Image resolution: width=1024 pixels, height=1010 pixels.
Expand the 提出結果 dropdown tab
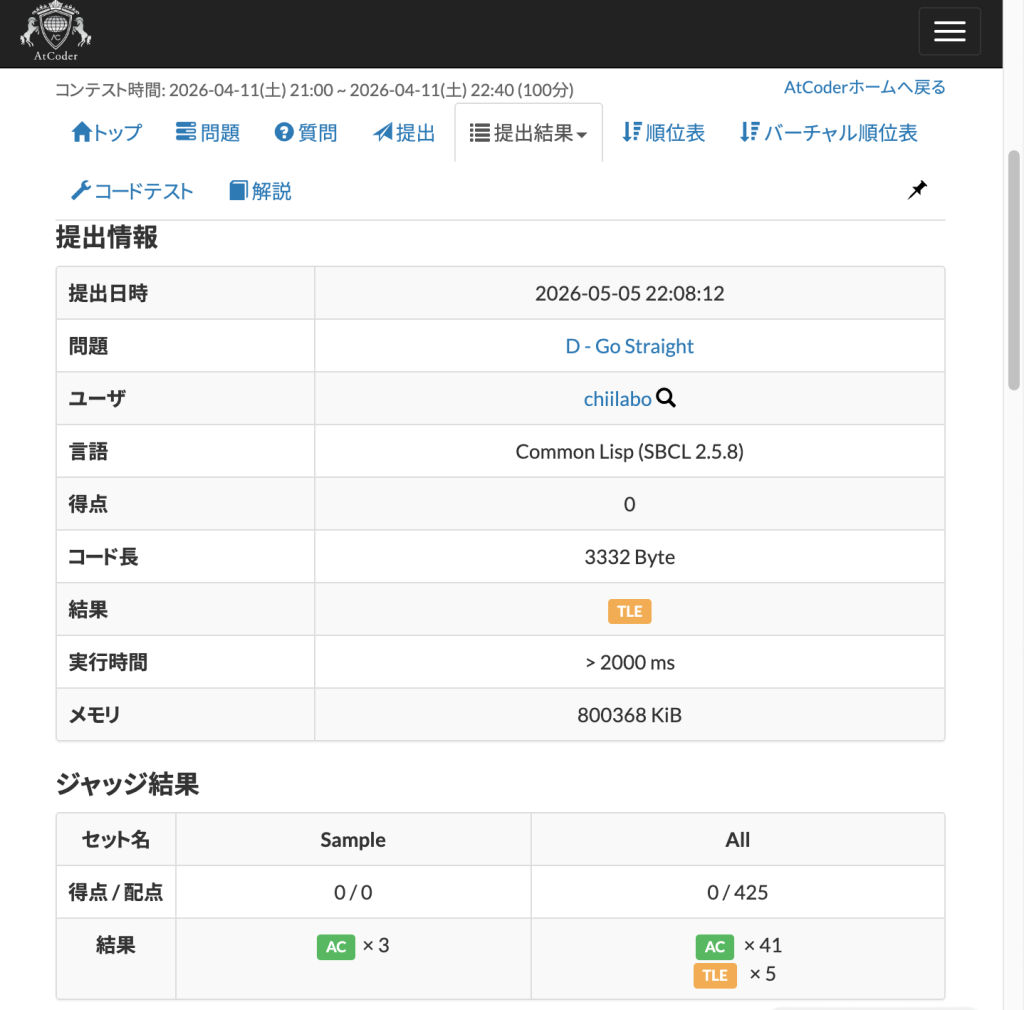pyautogui.click(x=528, y=133)
